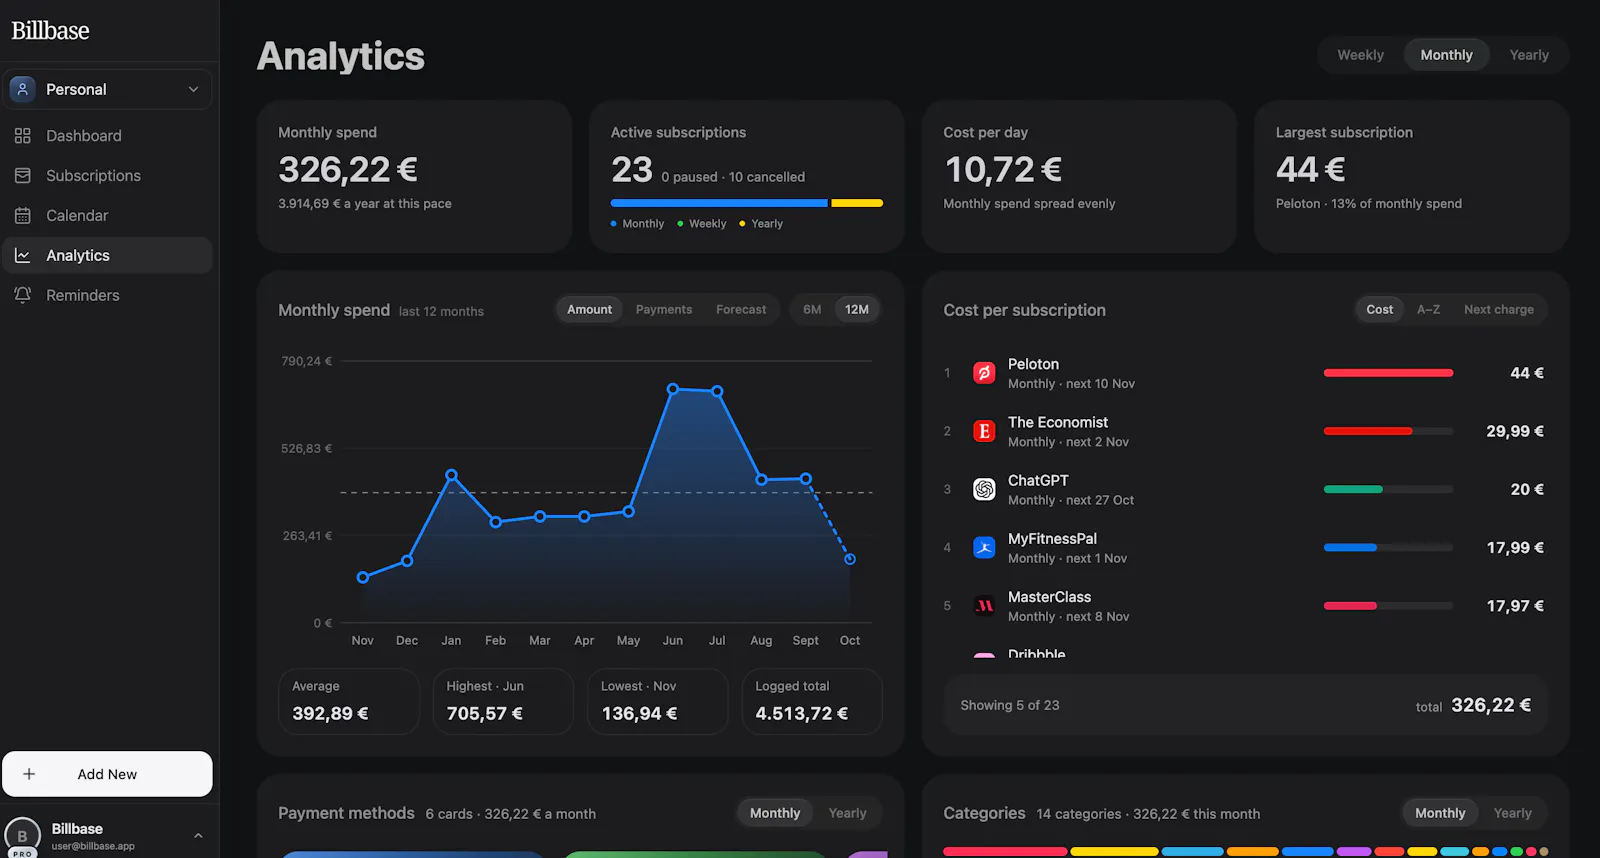Set Payment methods to Monthly

[x=775, y=813]
